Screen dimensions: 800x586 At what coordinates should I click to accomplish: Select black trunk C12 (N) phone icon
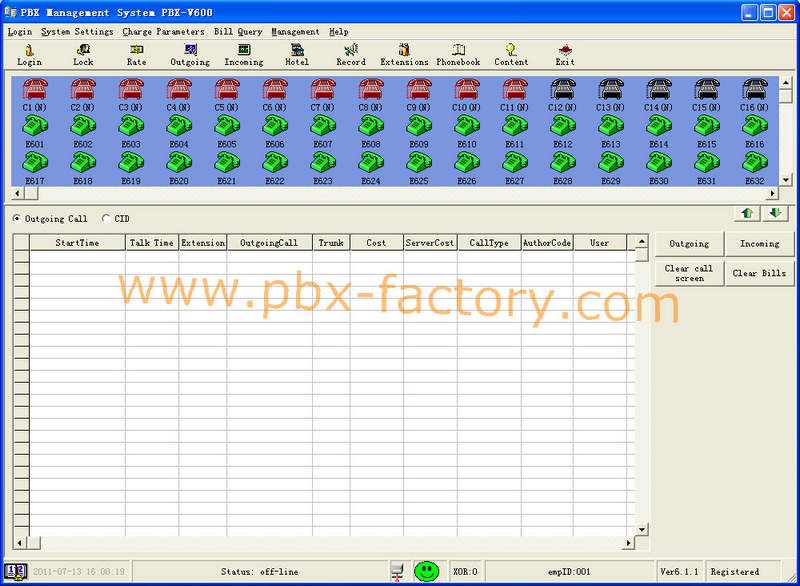(563, 89)
